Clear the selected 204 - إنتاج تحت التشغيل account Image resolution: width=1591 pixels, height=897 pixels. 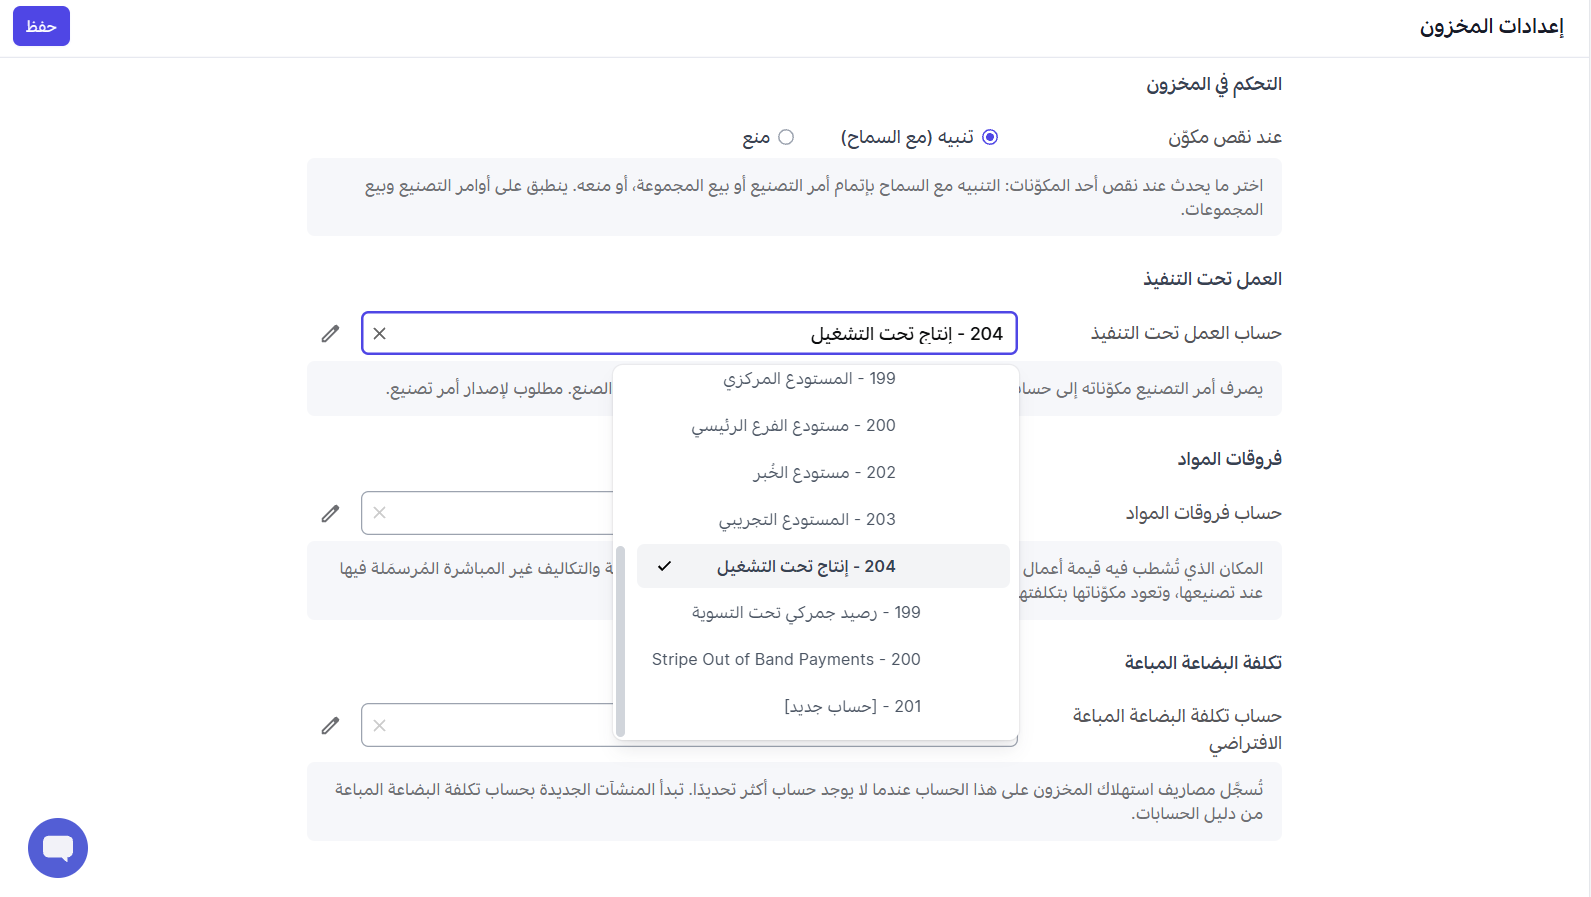coord(379,333)
